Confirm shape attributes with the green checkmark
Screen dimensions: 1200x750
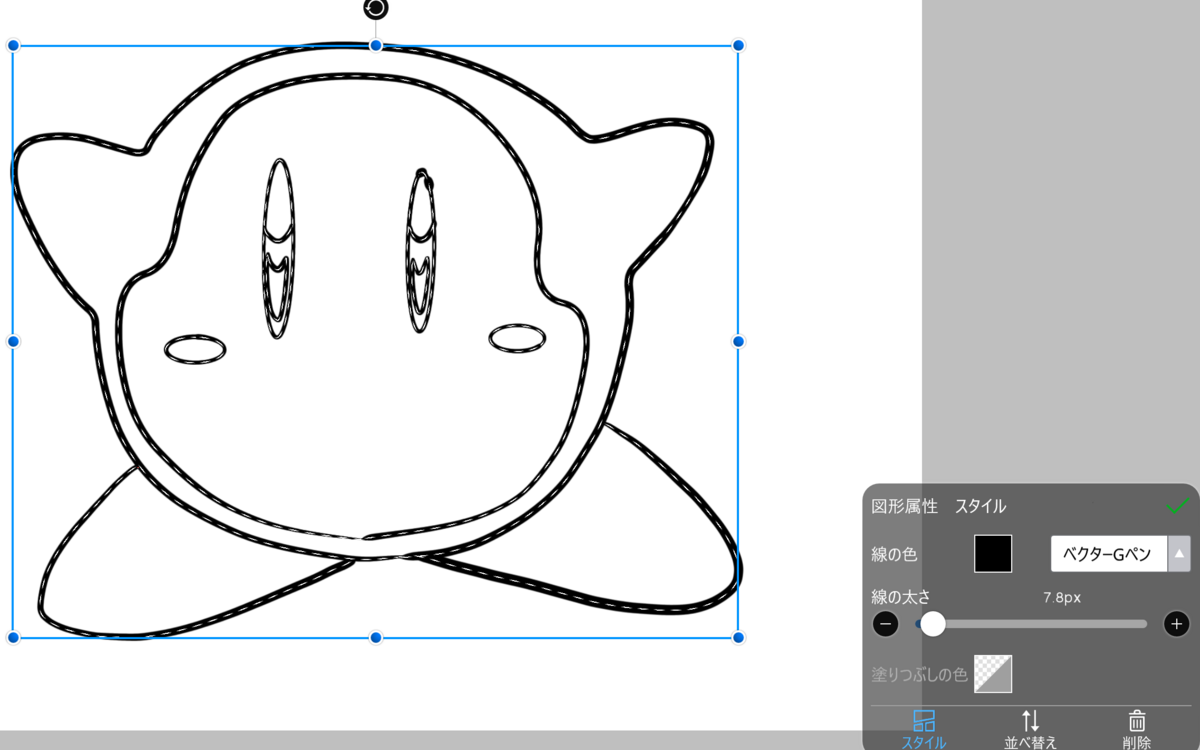coord(1178,506)
